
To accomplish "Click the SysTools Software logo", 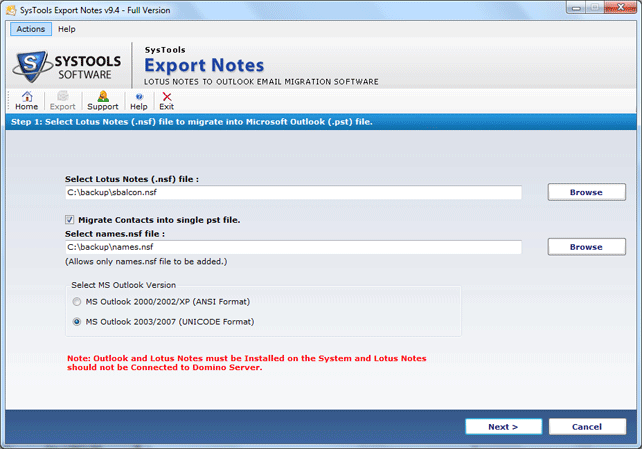I will click(67, 66).
